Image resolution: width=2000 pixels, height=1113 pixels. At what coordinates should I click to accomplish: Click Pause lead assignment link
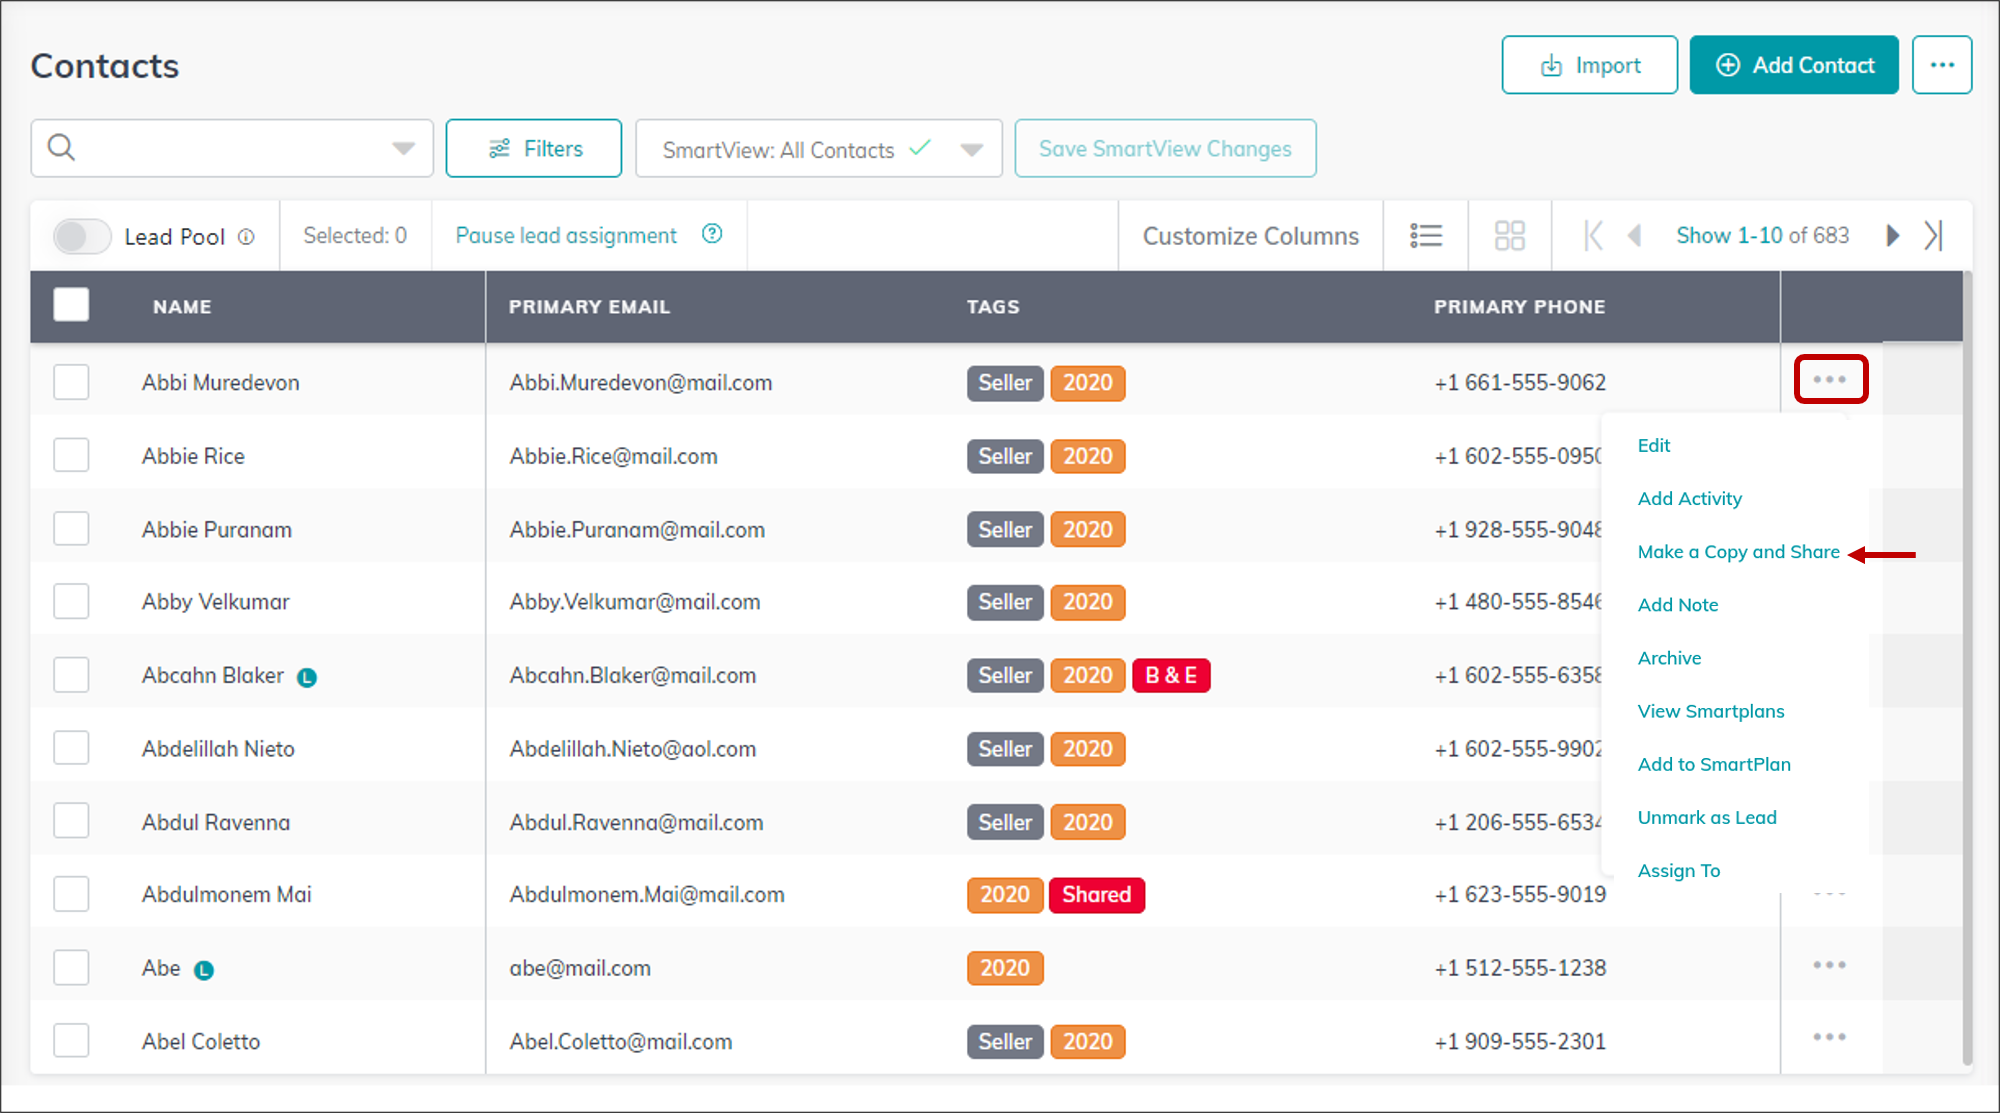point(566,236)
